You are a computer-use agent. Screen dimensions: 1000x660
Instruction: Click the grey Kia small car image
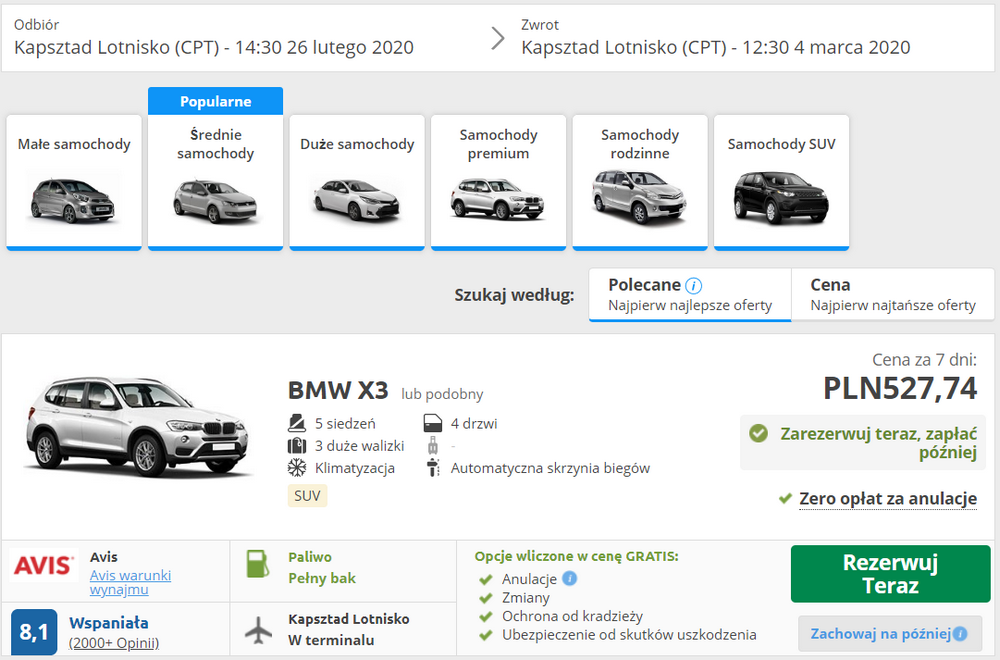click(x=73, y=200)
